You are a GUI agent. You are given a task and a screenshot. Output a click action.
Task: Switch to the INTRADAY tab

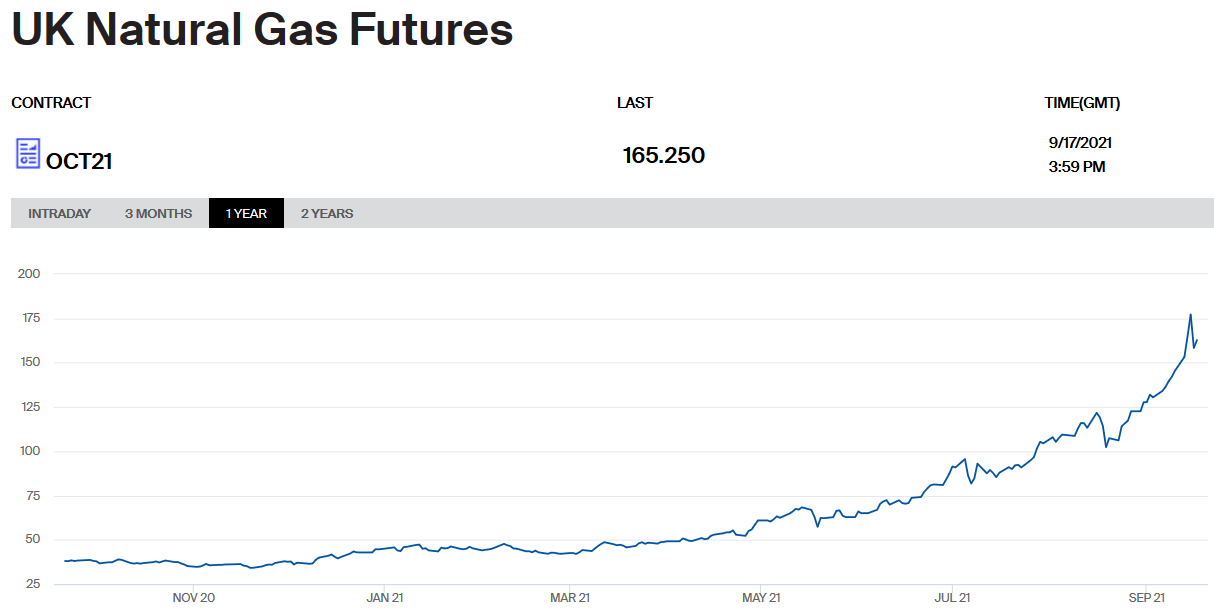(60, 213)
